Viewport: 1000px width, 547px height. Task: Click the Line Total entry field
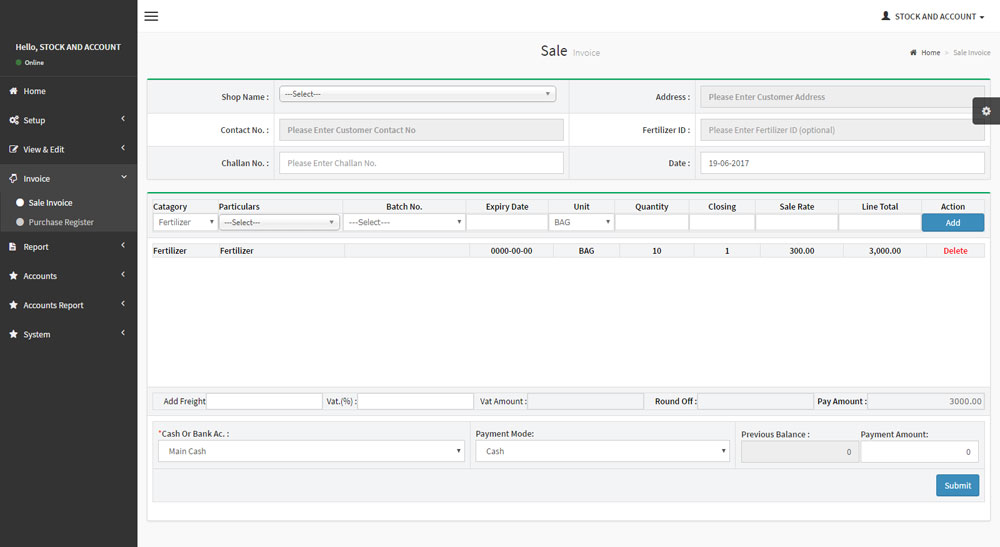click(x=879, y=222)
